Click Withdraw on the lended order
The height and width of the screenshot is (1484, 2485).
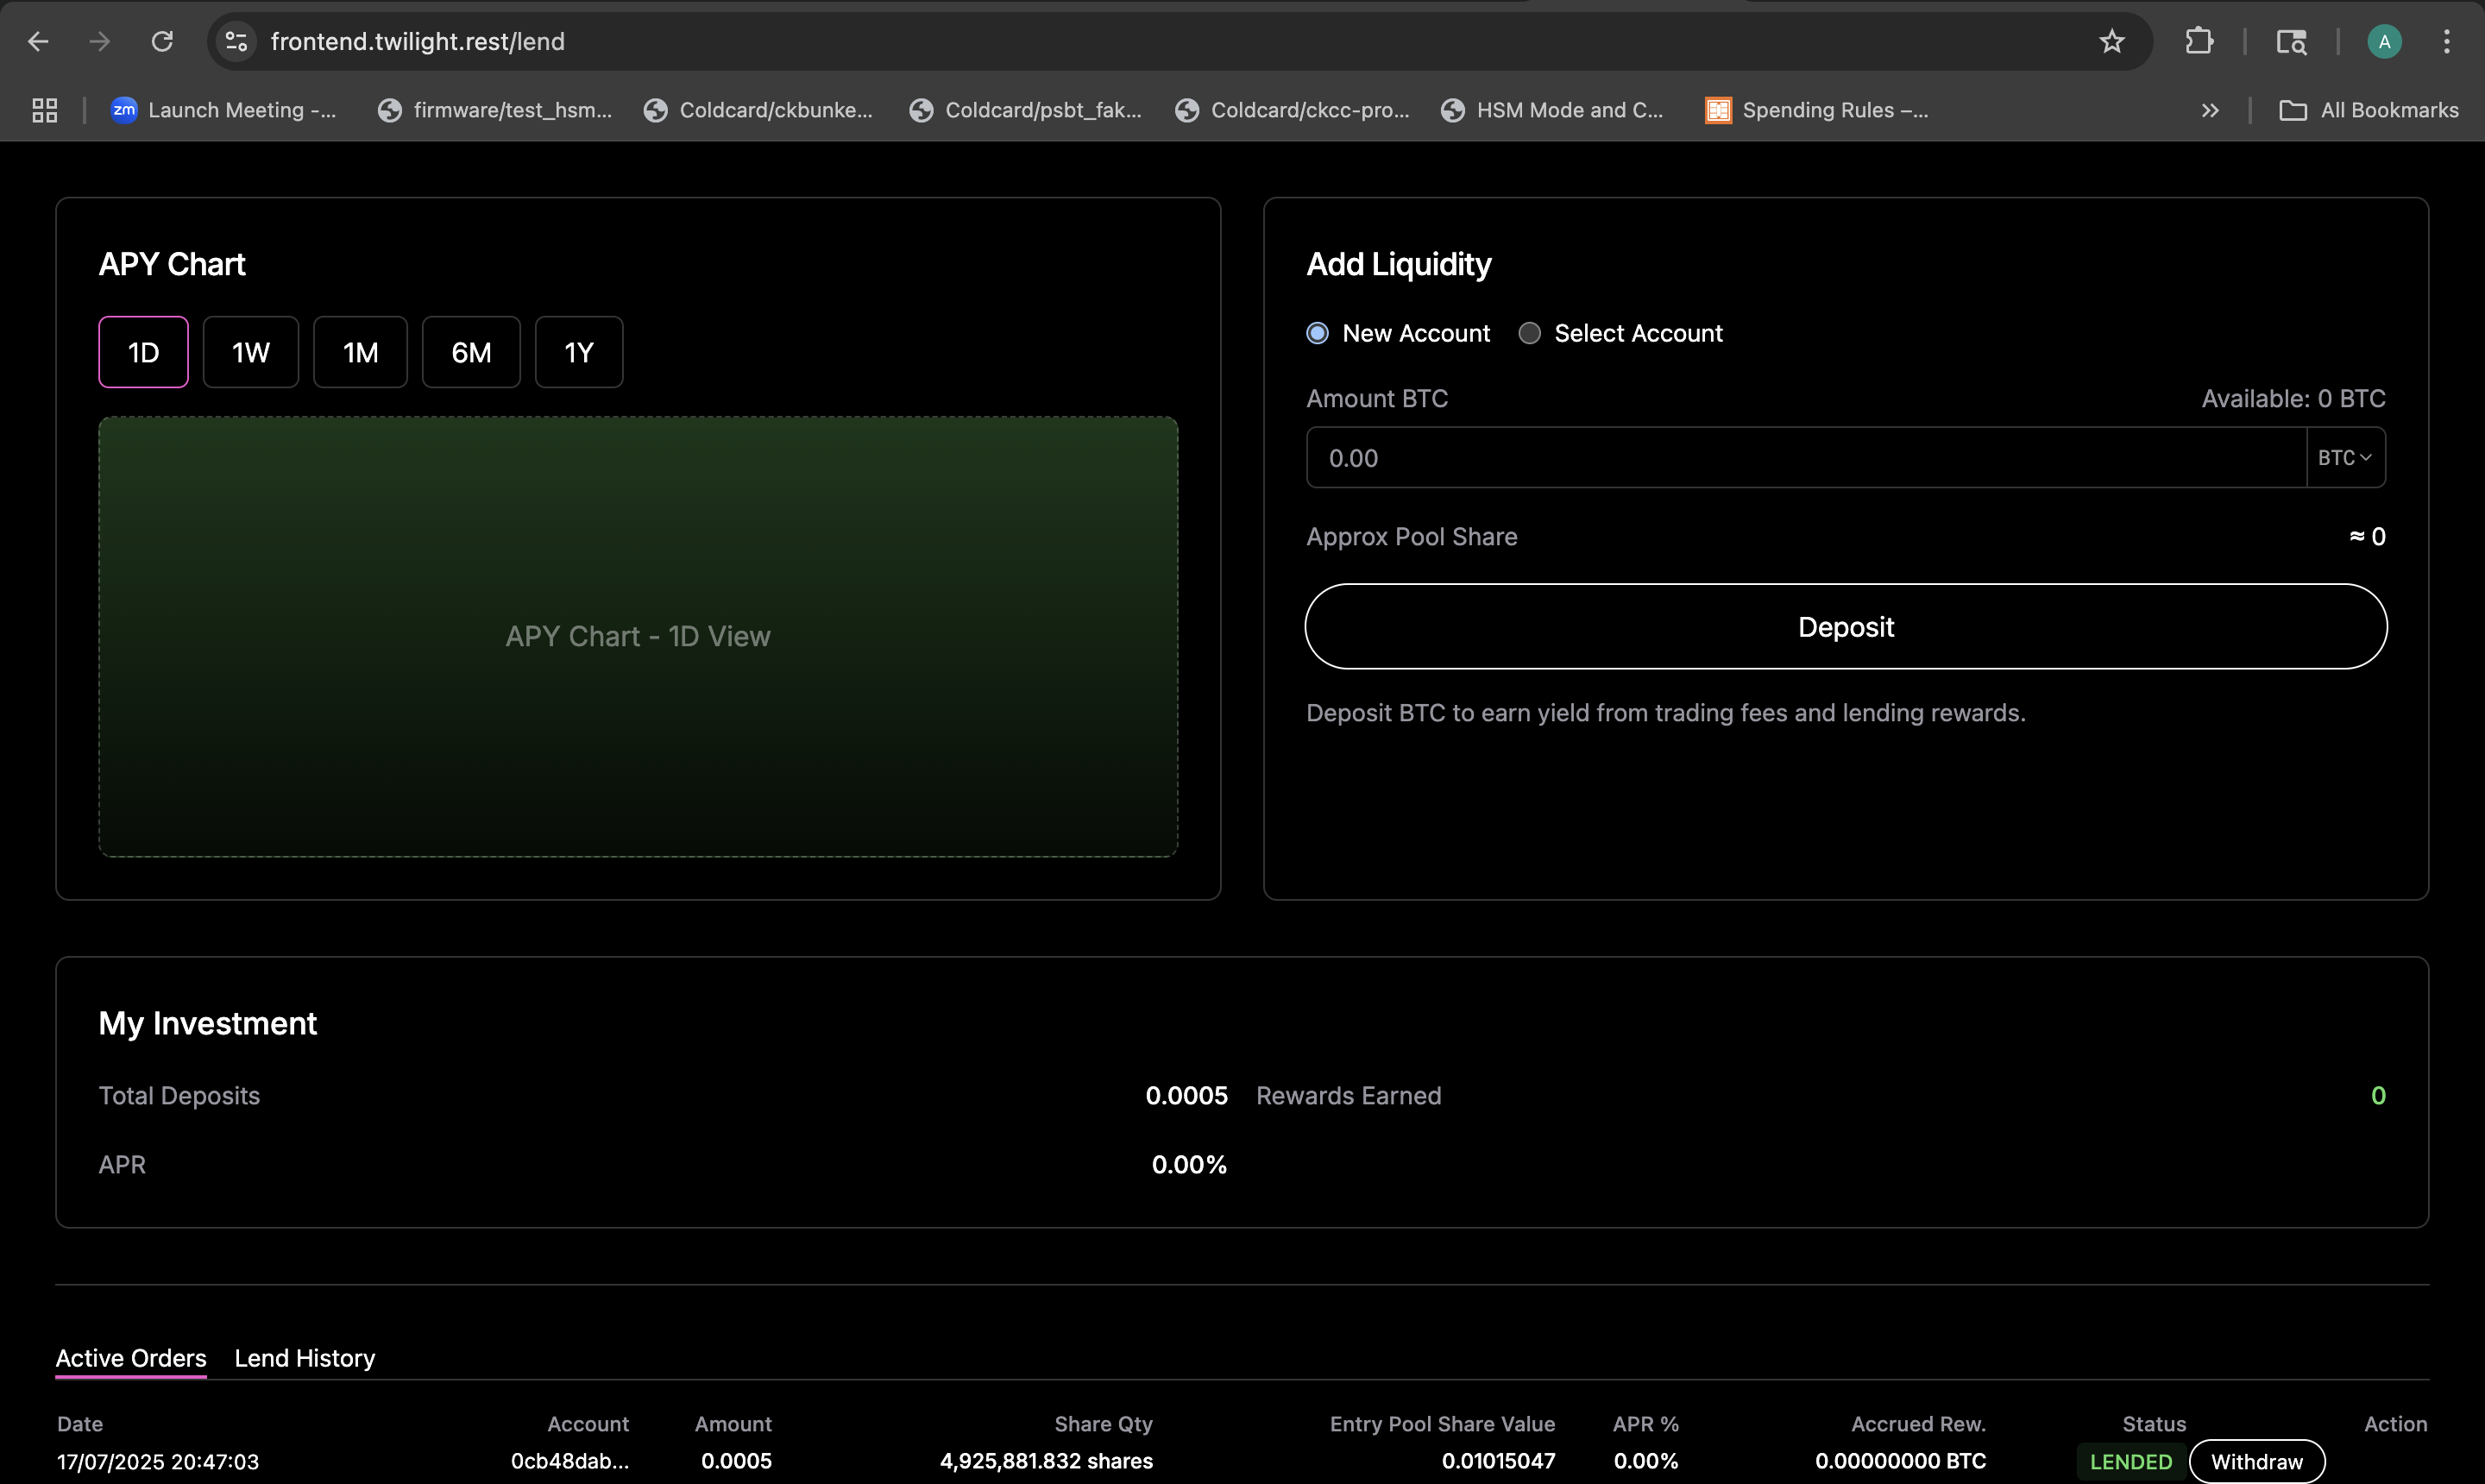[2256, 1461]
